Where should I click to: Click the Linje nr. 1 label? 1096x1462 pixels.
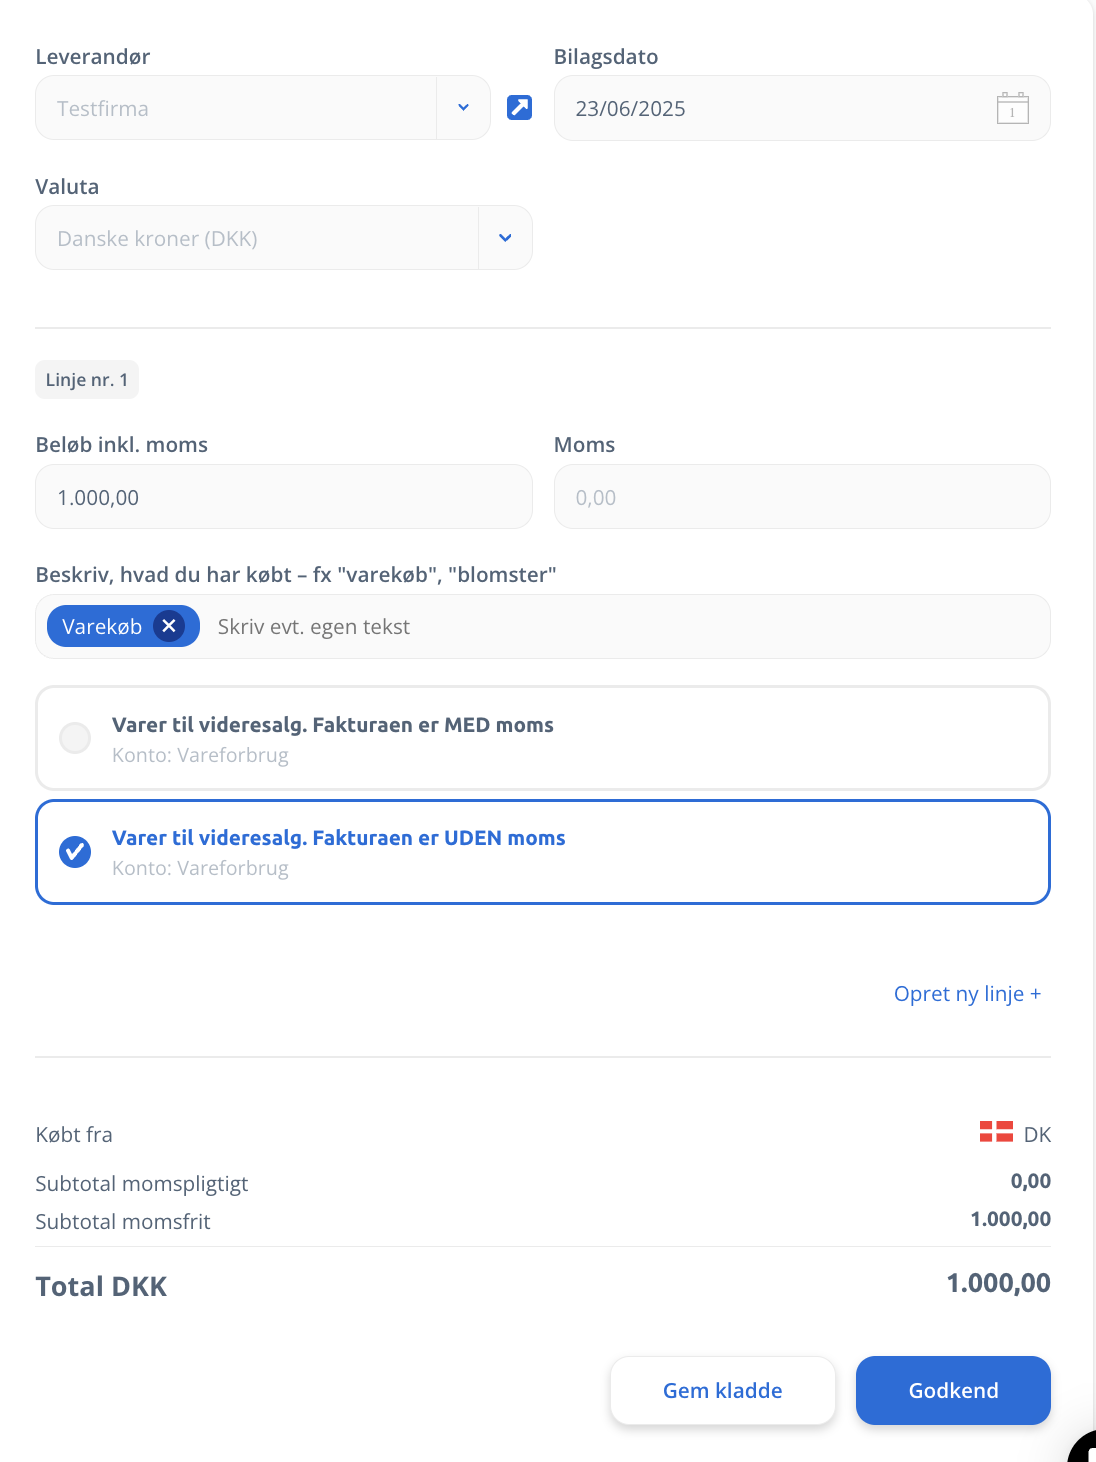tap(87, 380)
